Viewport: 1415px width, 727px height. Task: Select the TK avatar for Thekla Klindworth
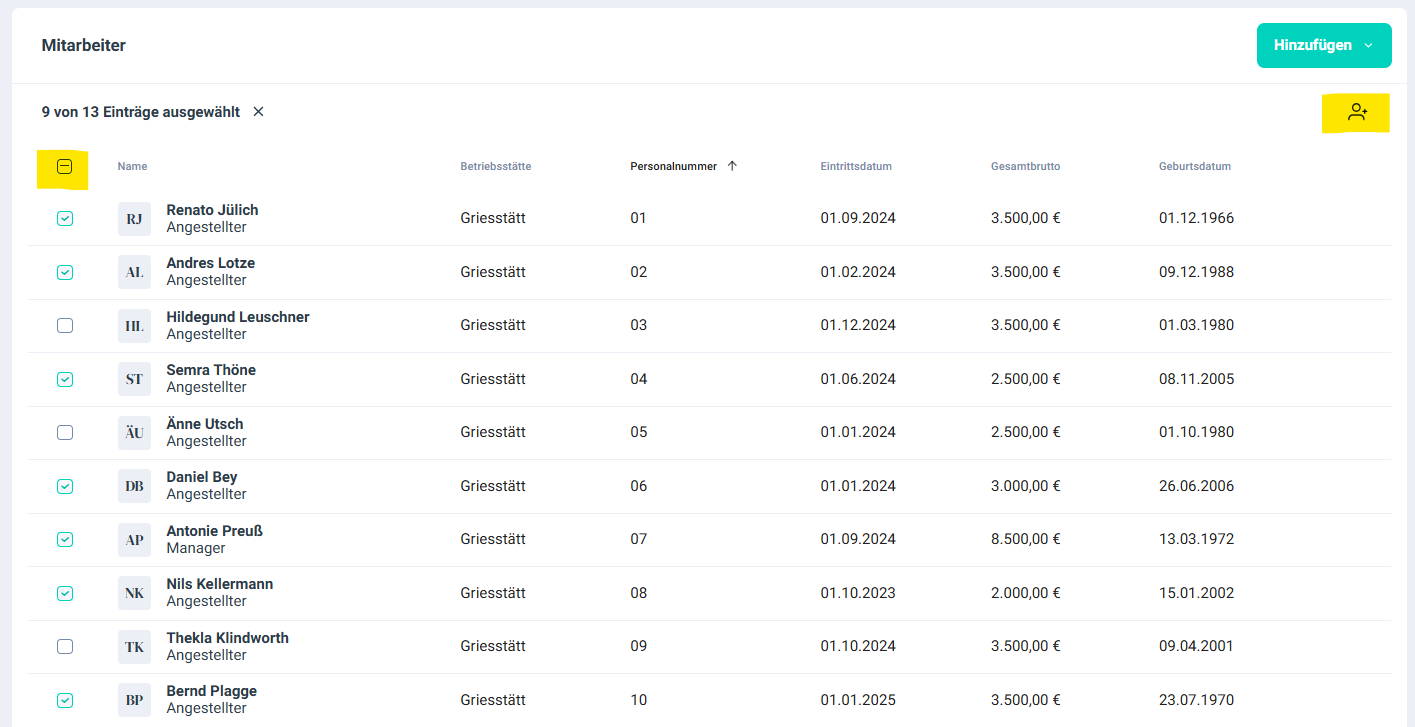click(x=134, y=647)
